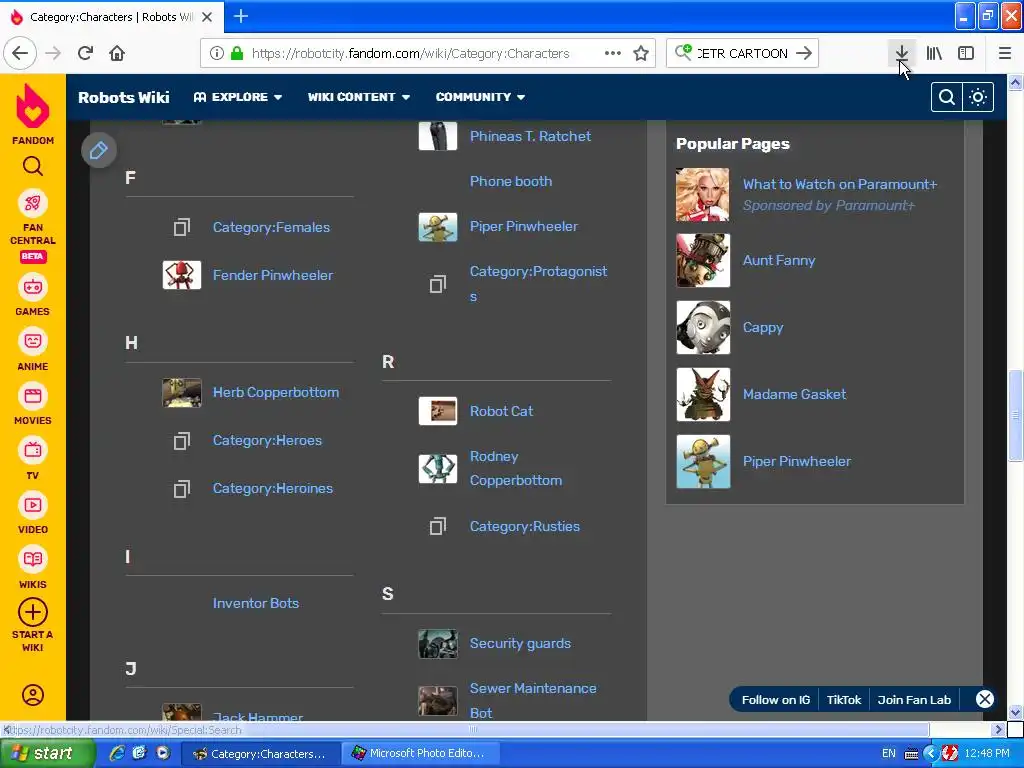This screenshot has width=1024, height=768.
Task: Click the pencil edit page icon
Action: tap(99, 150)
